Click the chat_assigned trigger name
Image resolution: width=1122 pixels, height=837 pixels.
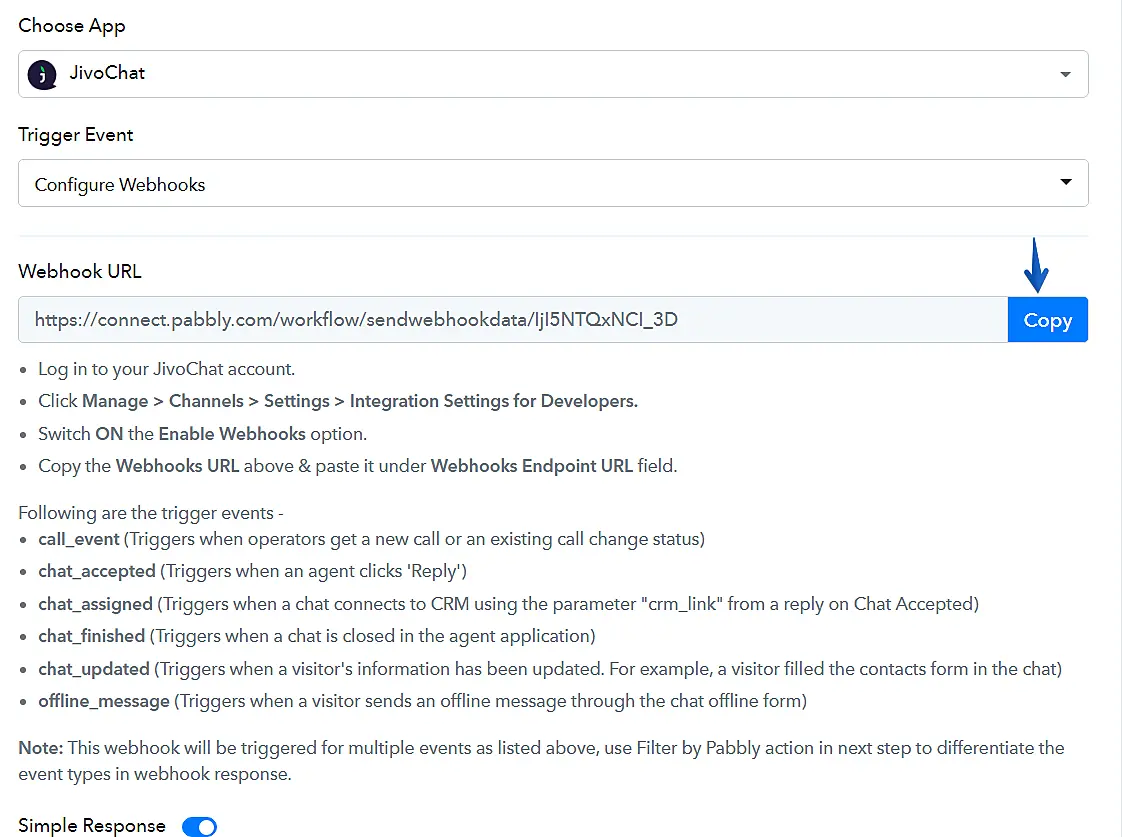click(x=95, y=604)
